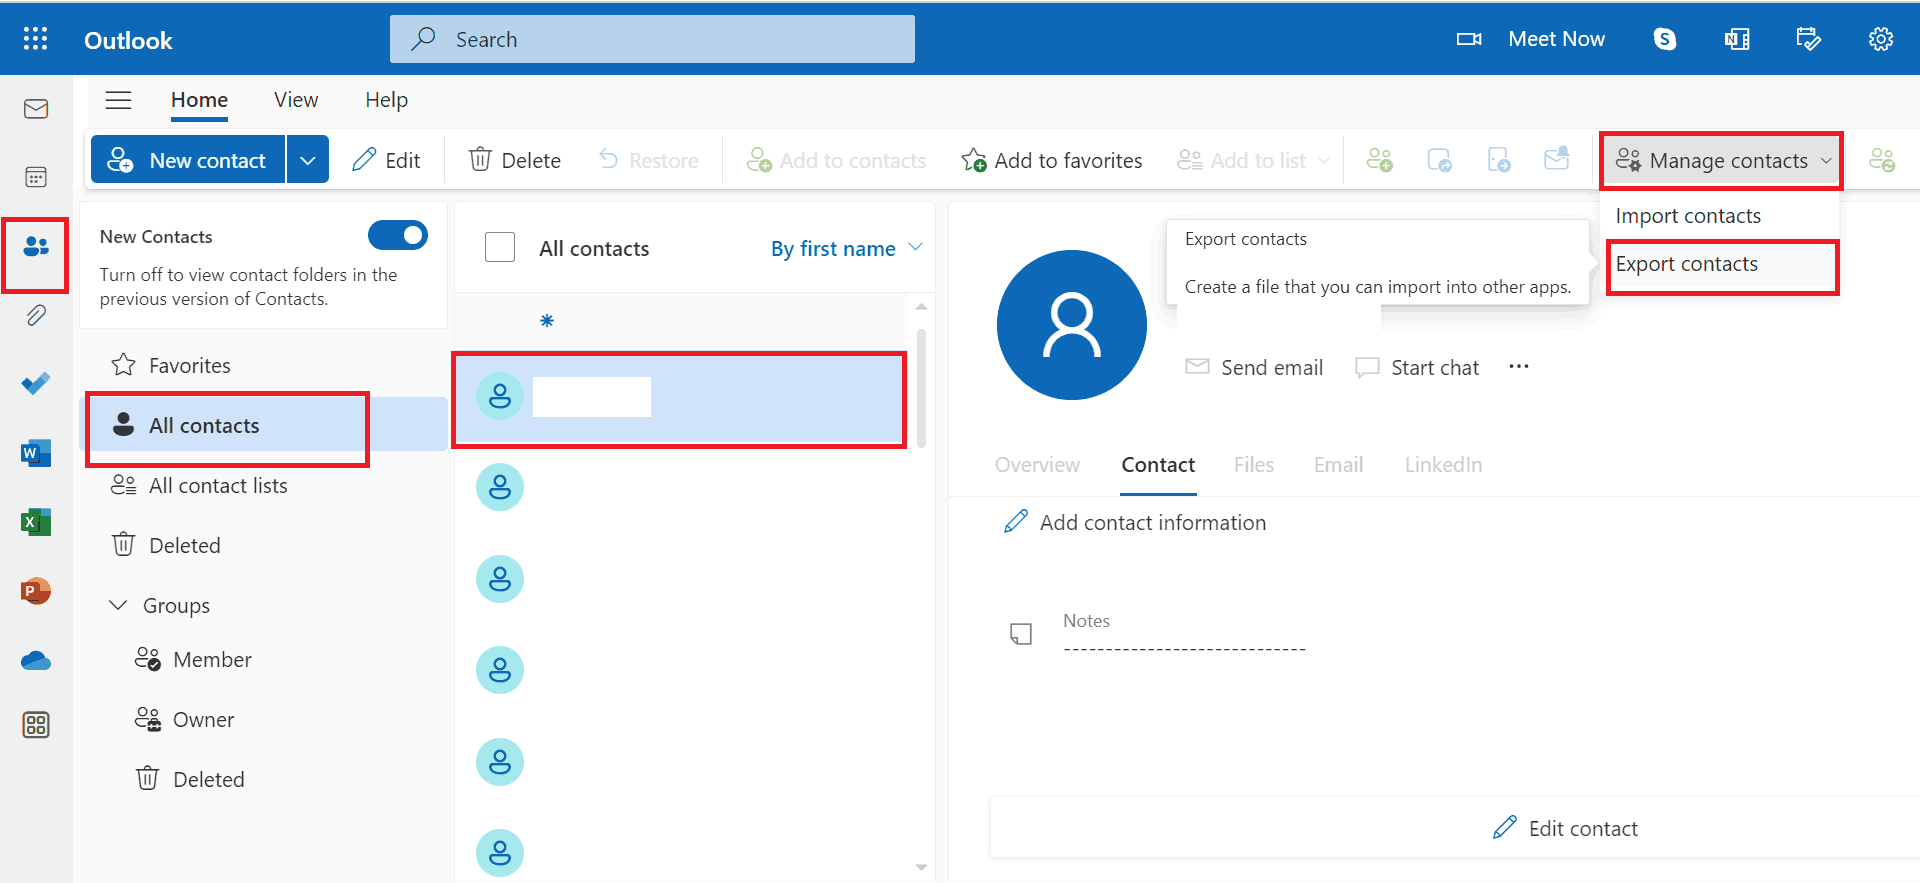Open Member groups

click(264, 659)
